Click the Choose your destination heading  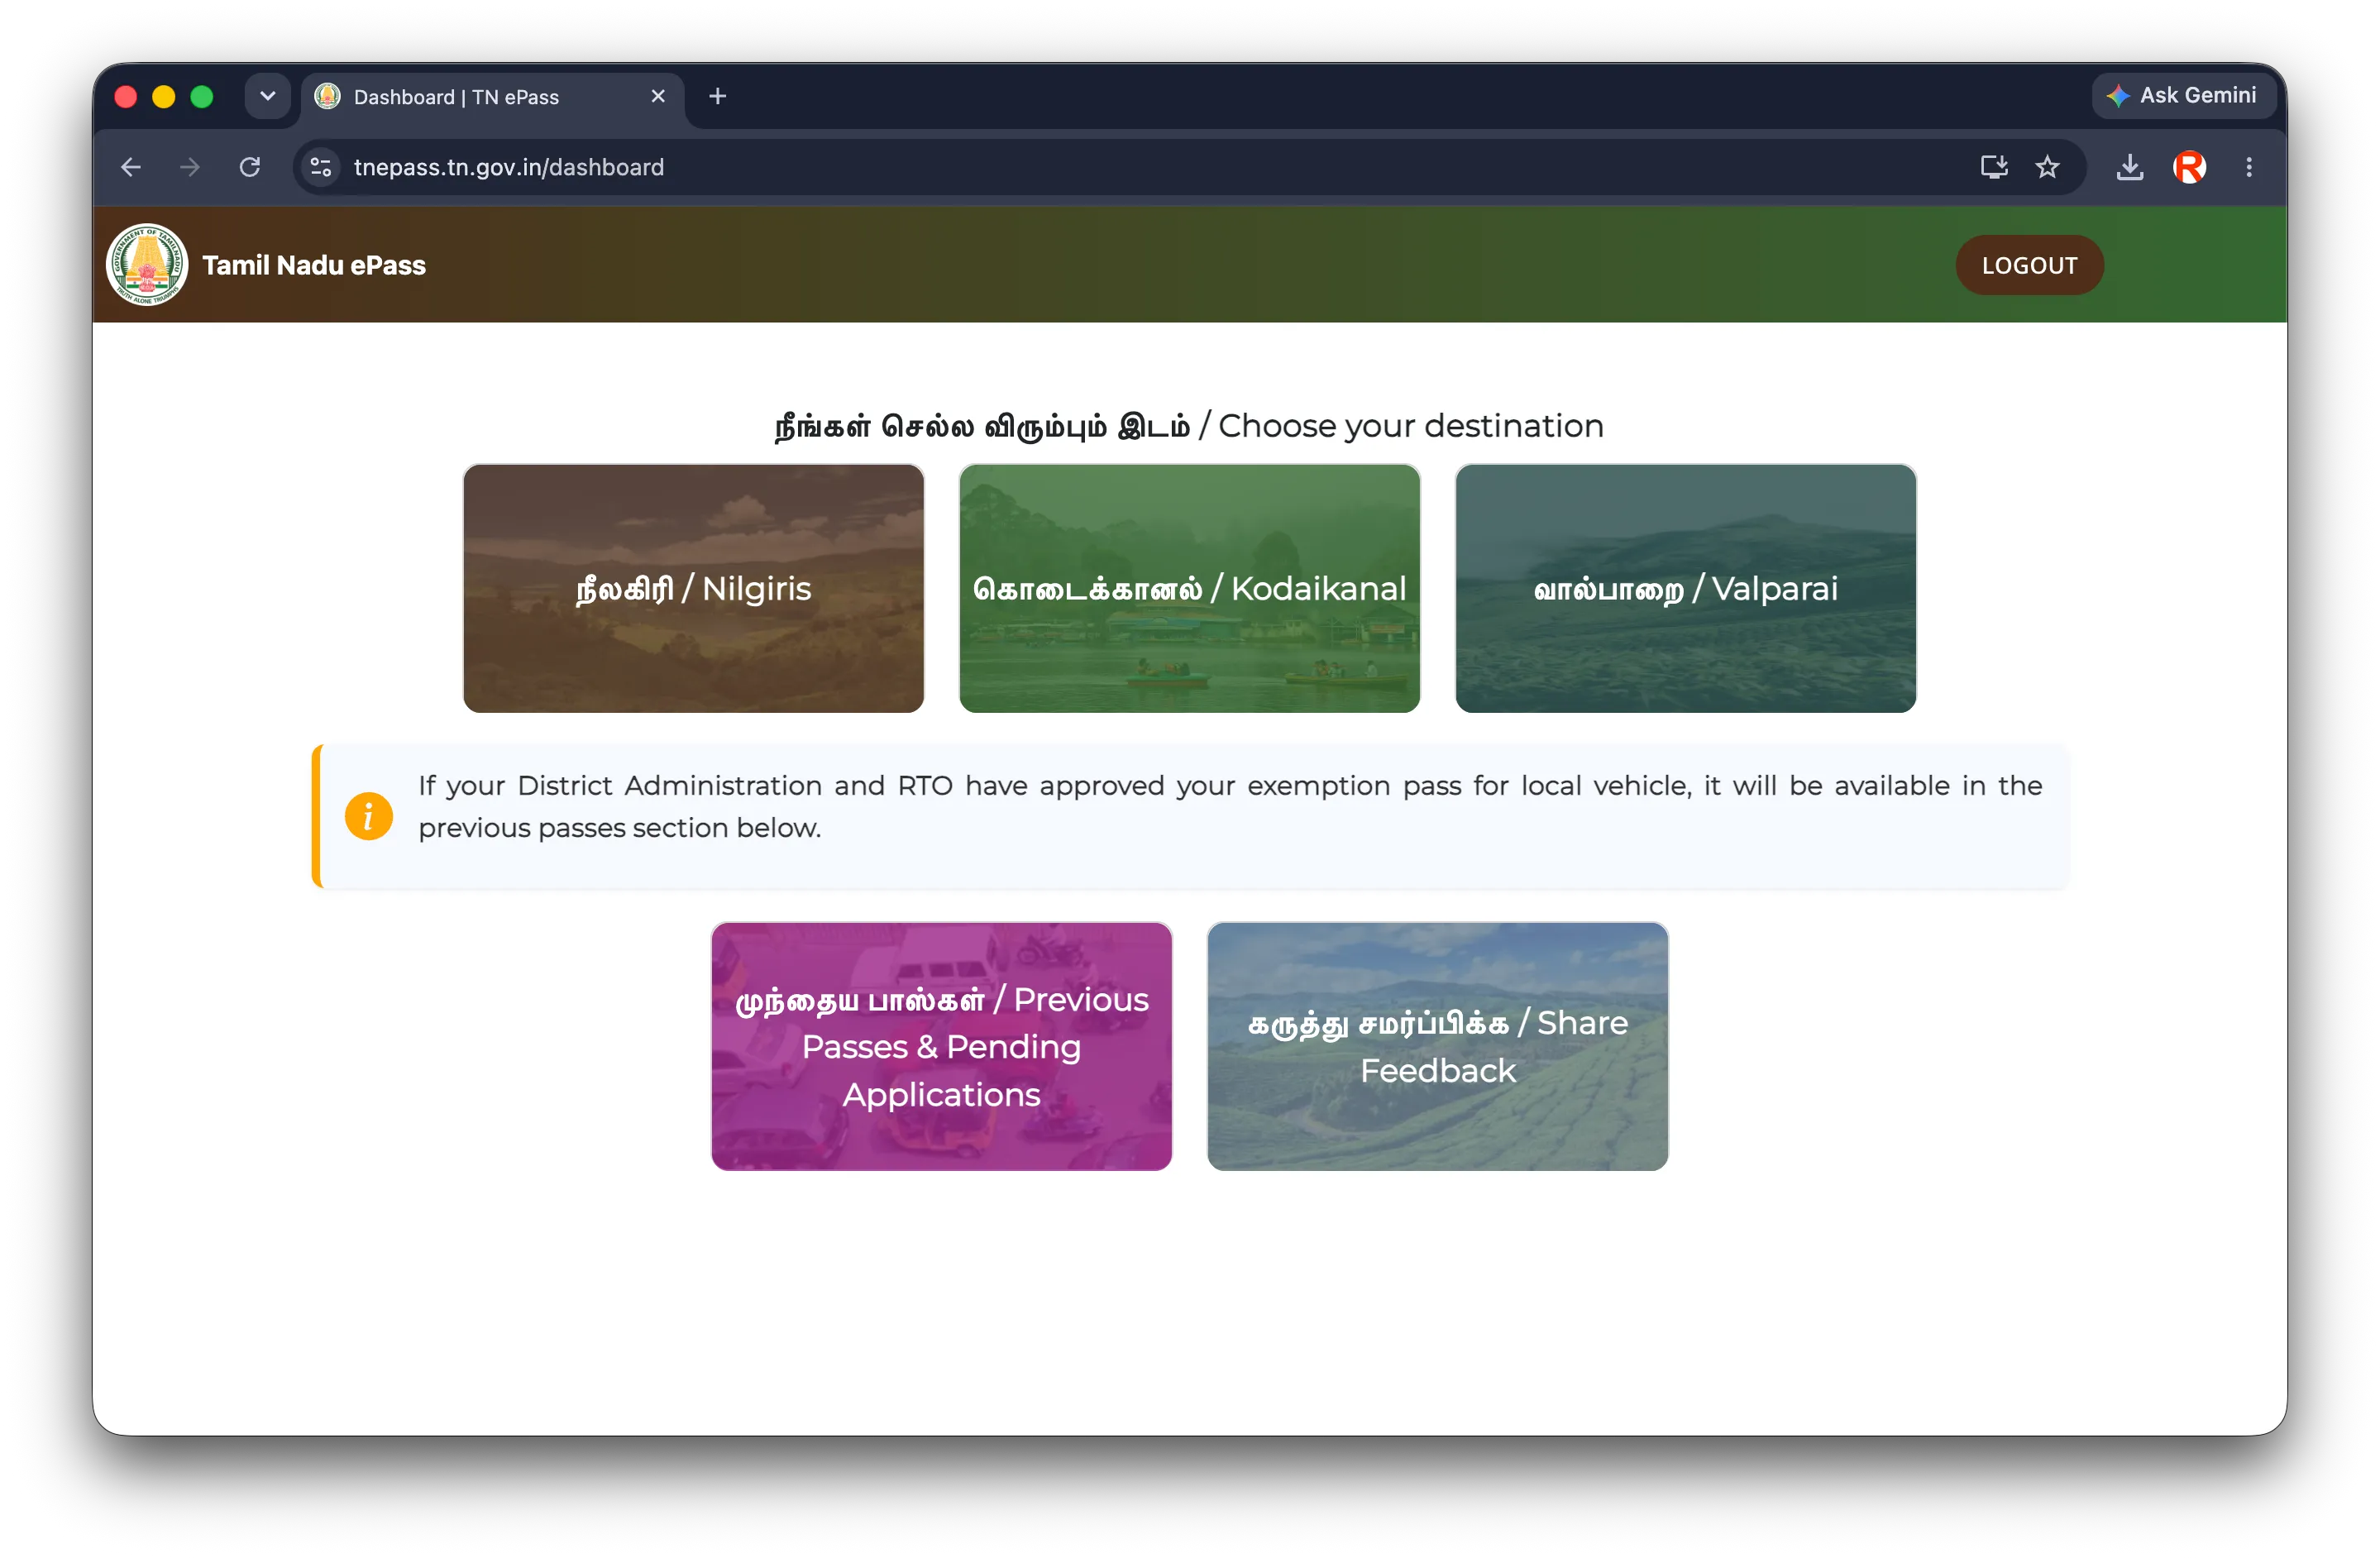click(x=1189, y=426)
